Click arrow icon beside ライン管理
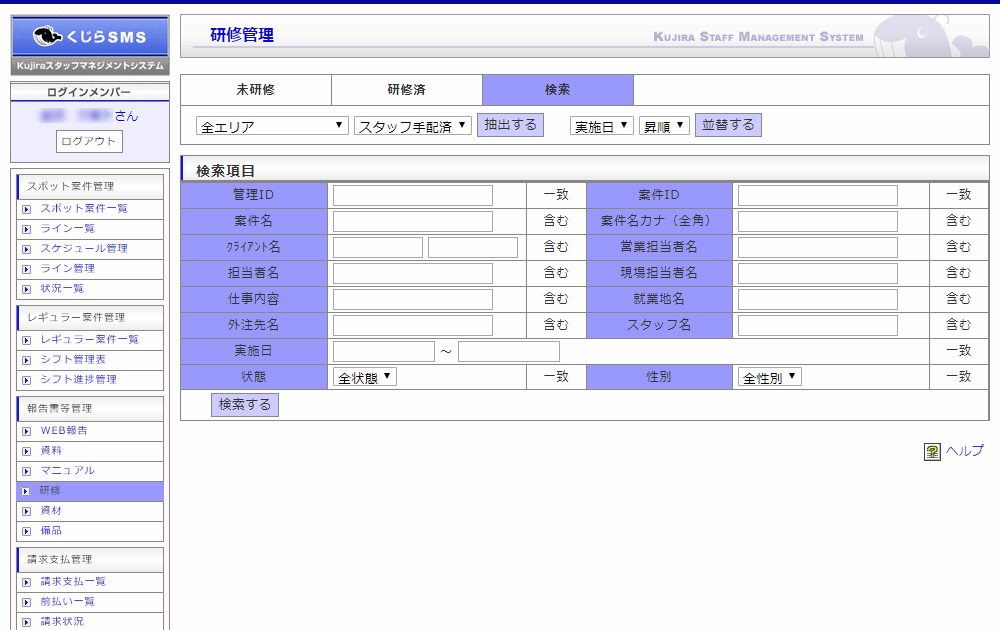This screenshot has width=1000, height=630. [x=26, y=269]
